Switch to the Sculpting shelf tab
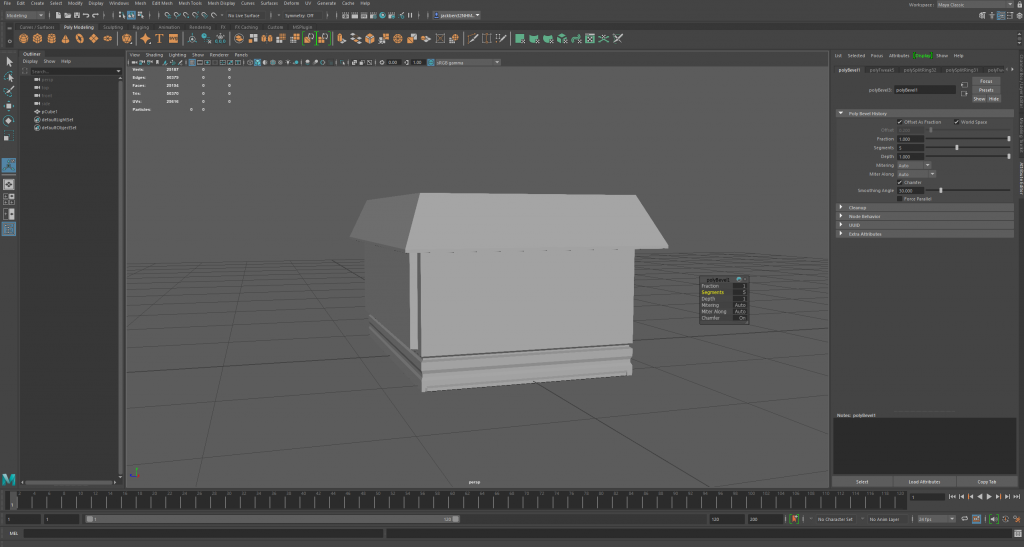1024x547 pixels. (x=112, y=27)
